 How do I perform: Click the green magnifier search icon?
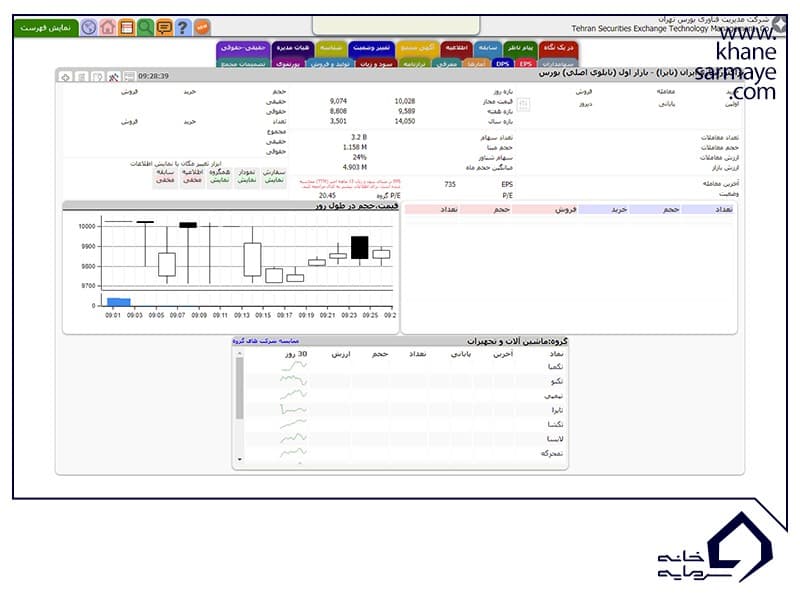145,27
